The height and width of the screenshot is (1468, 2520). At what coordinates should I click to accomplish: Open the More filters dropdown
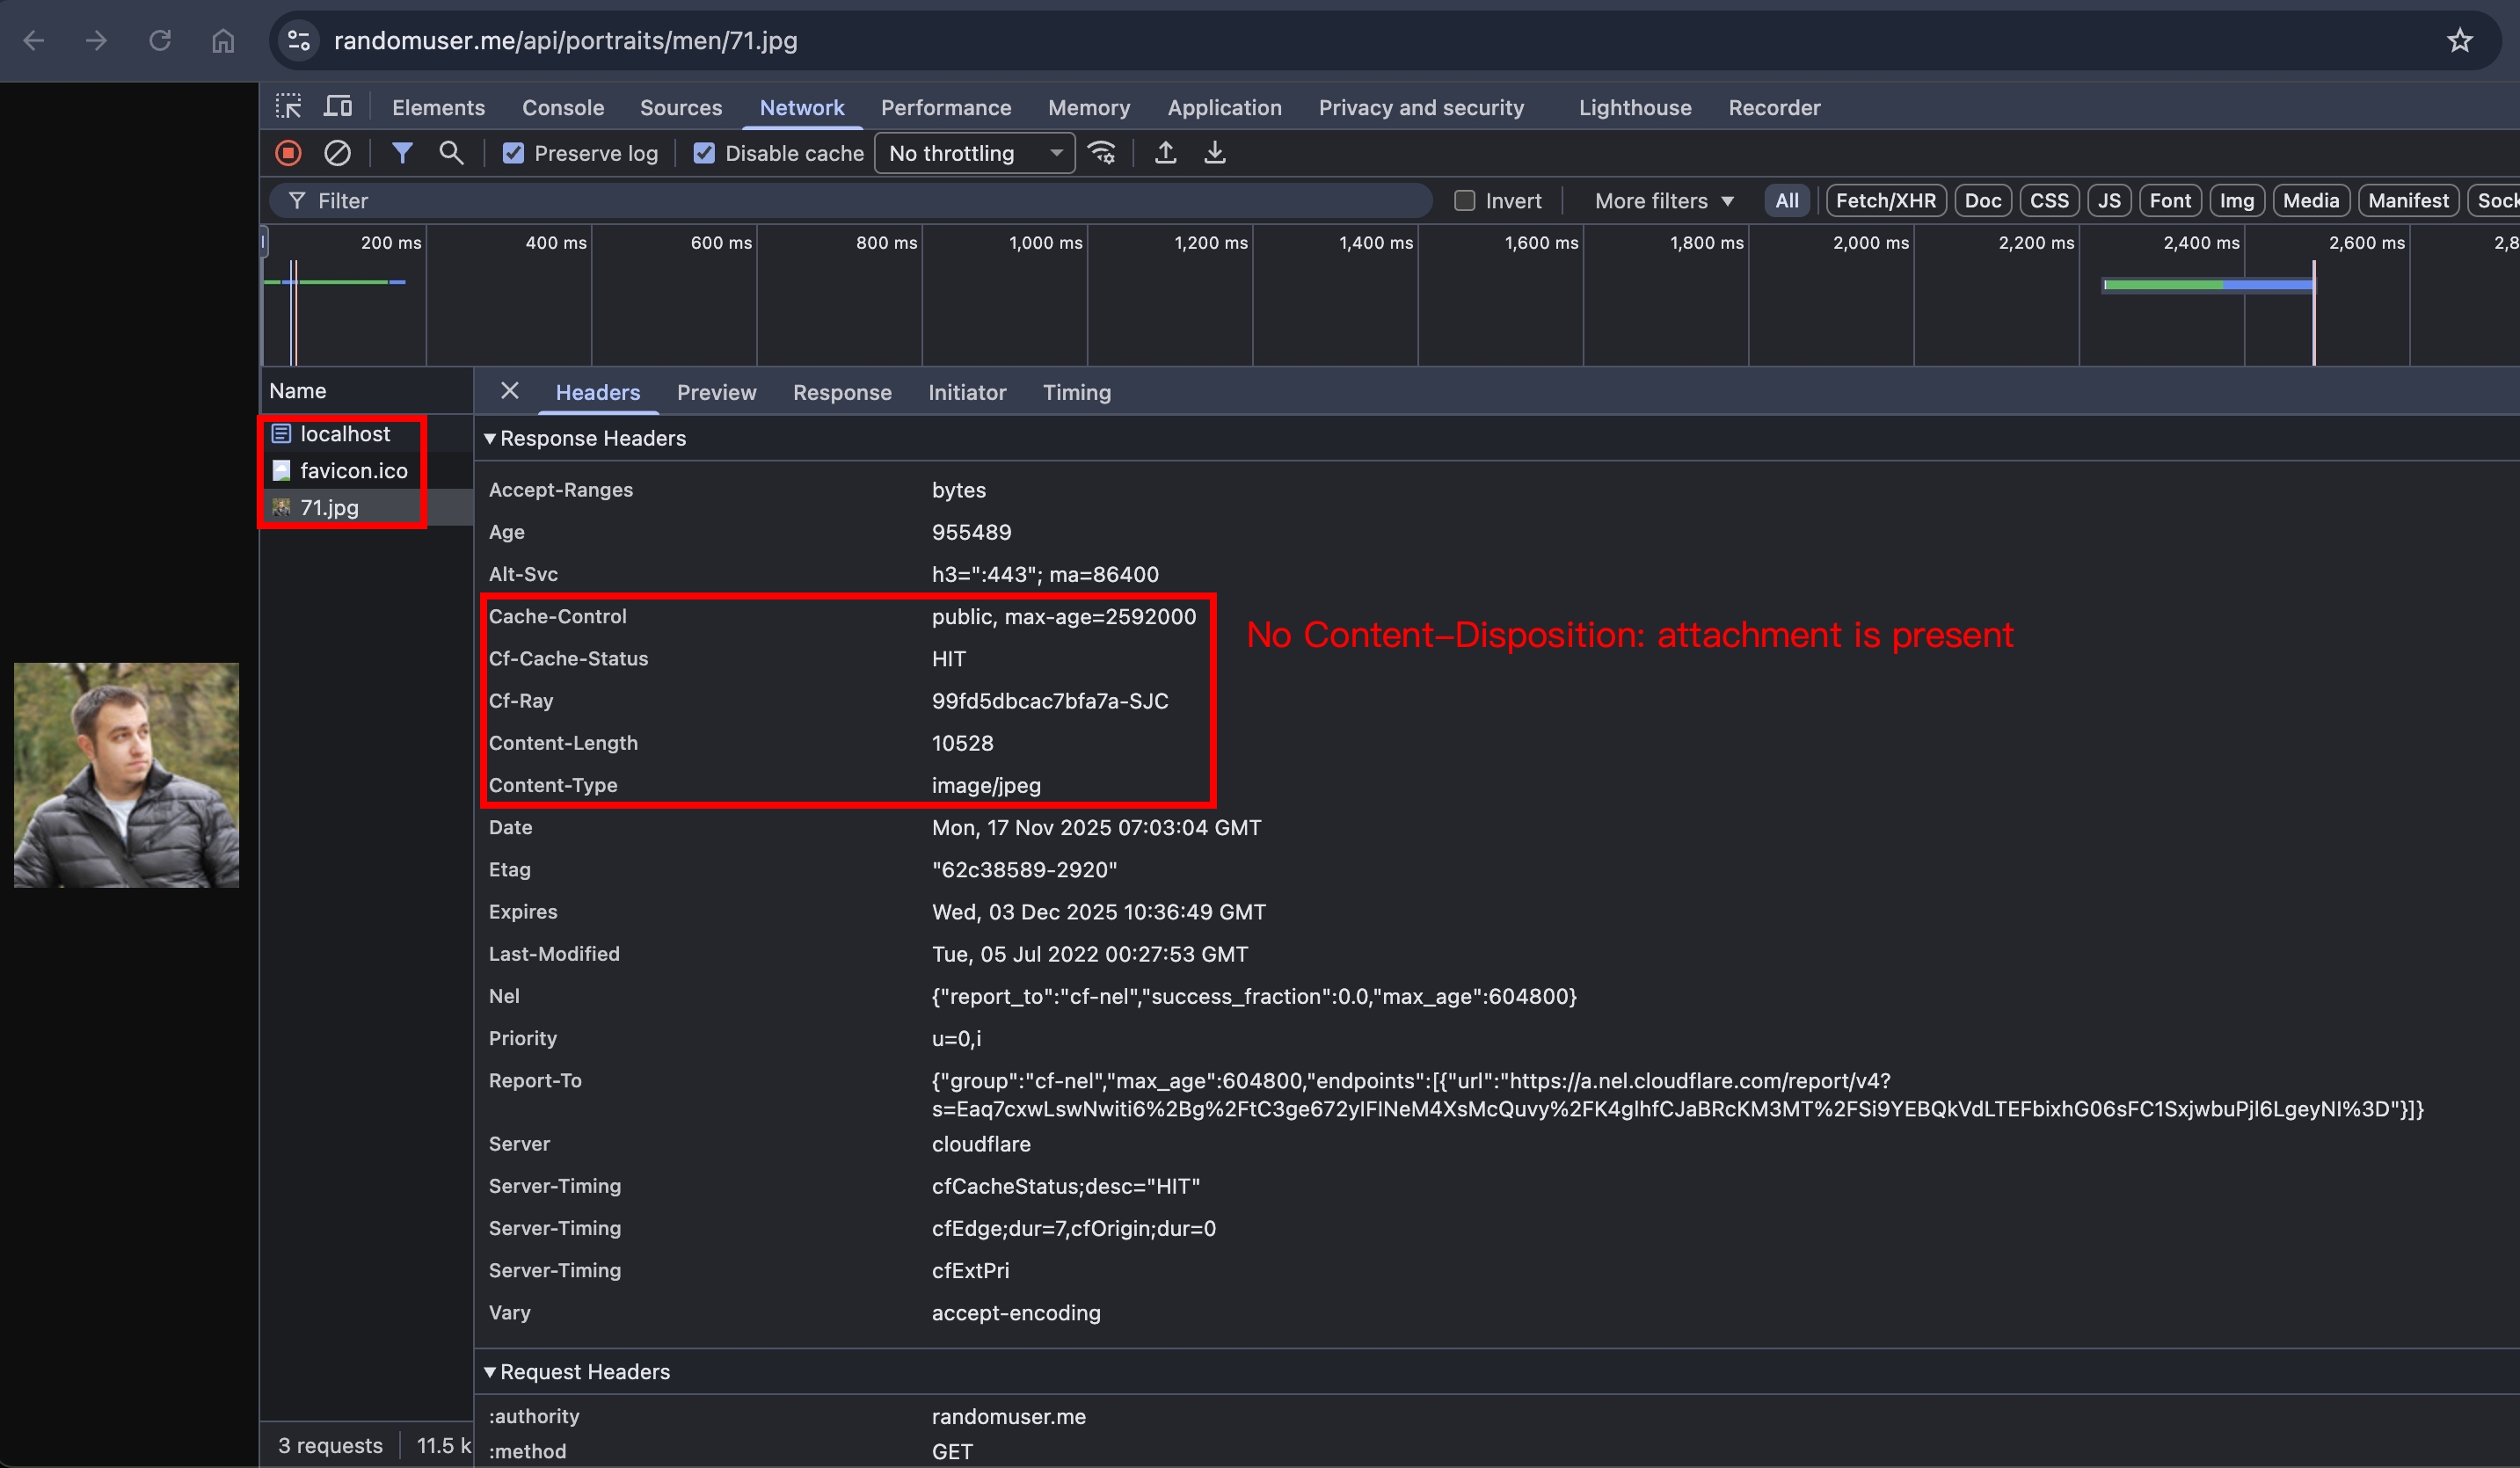pos(1663,201)
